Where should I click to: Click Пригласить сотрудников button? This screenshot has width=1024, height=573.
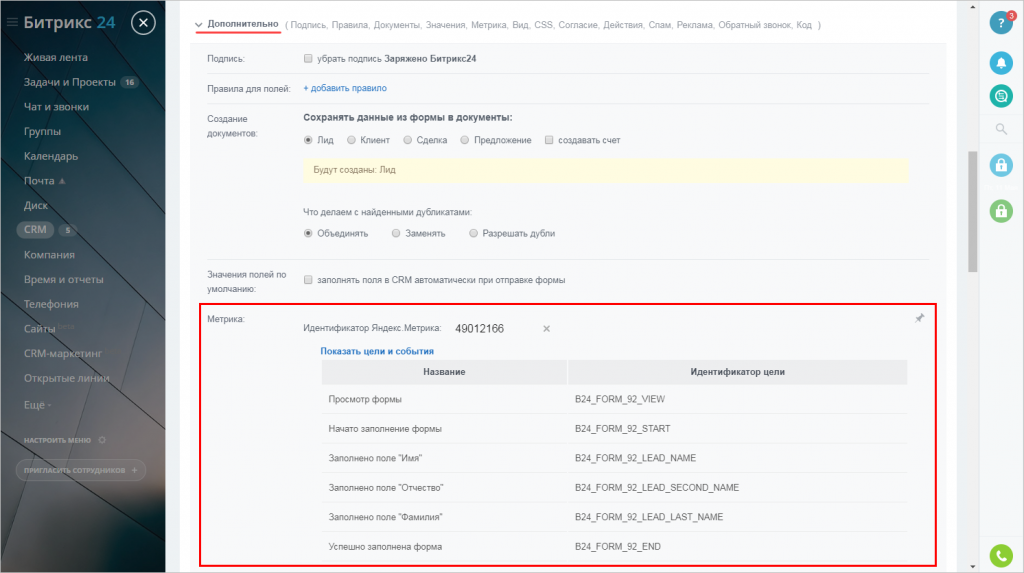coord(81,470)
